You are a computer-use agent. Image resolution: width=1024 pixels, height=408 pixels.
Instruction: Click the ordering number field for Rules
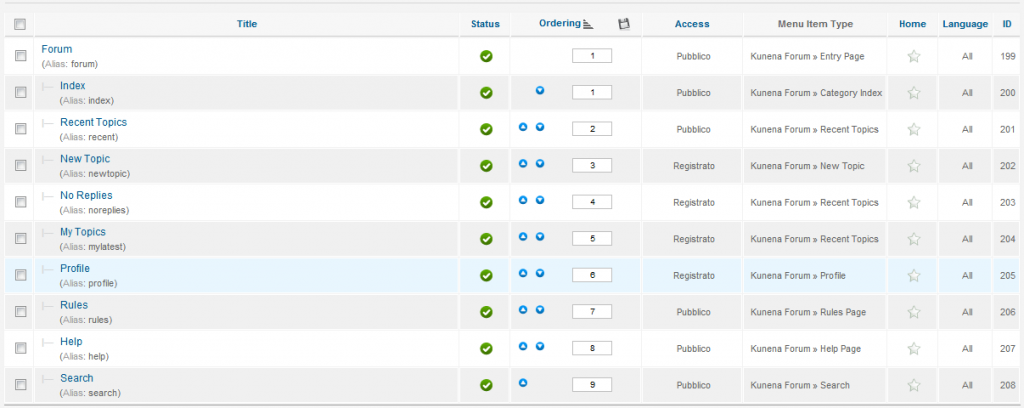[591, 312]
